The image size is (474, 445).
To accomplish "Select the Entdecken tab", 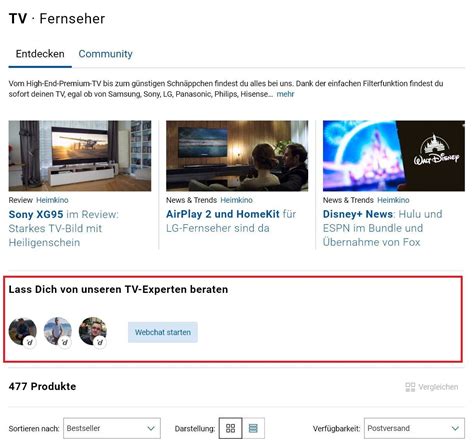I will click(40, 54).
